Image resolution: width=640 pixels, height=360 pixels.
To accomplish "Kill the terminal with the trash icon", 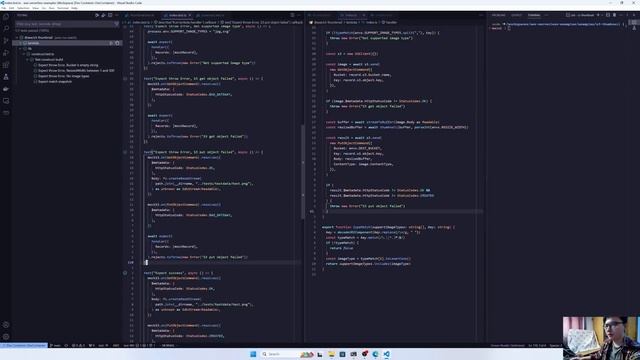I will tap(614, 15).
